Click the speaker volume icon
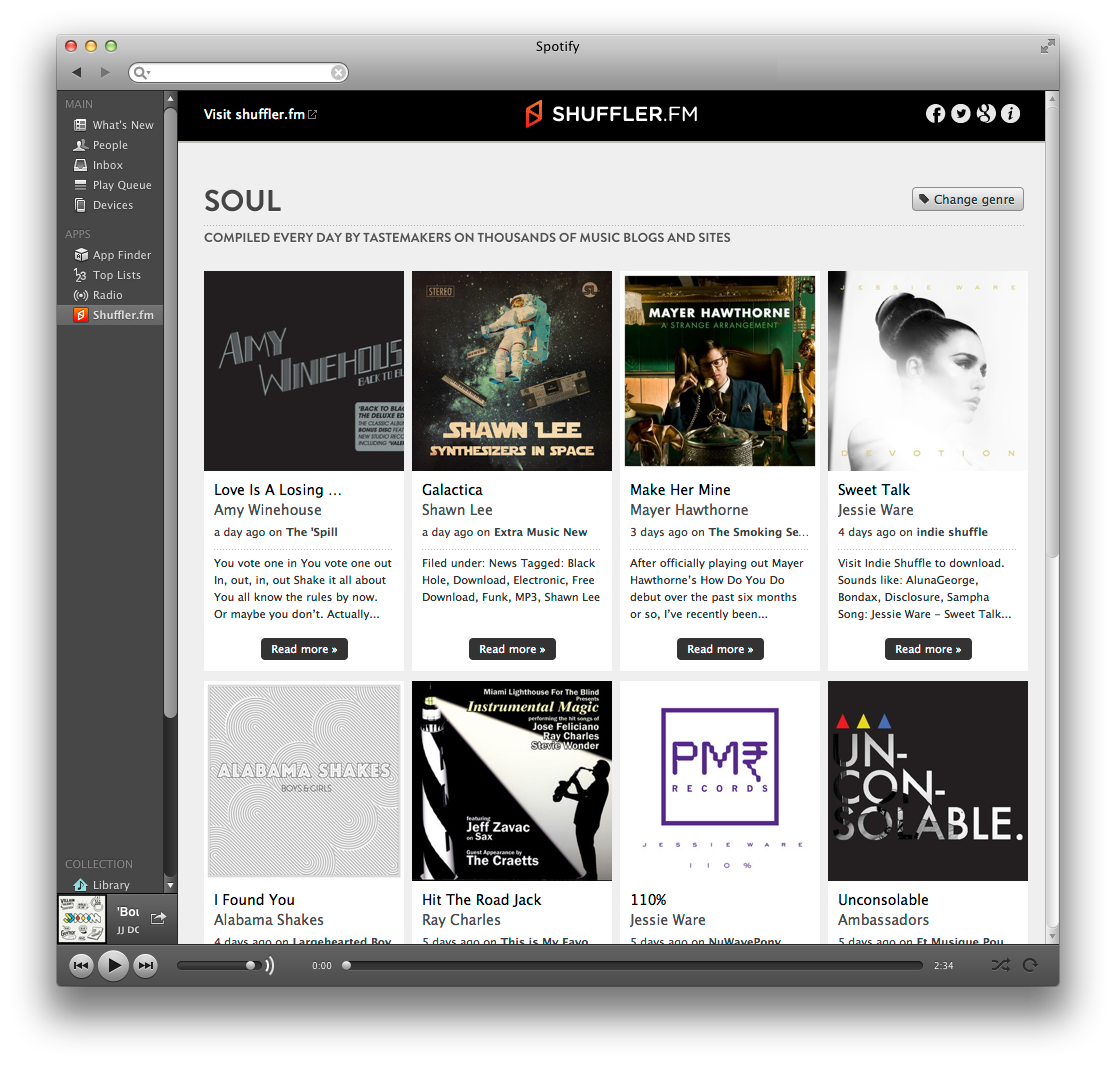1116x1065 pixels. point(270,965)
